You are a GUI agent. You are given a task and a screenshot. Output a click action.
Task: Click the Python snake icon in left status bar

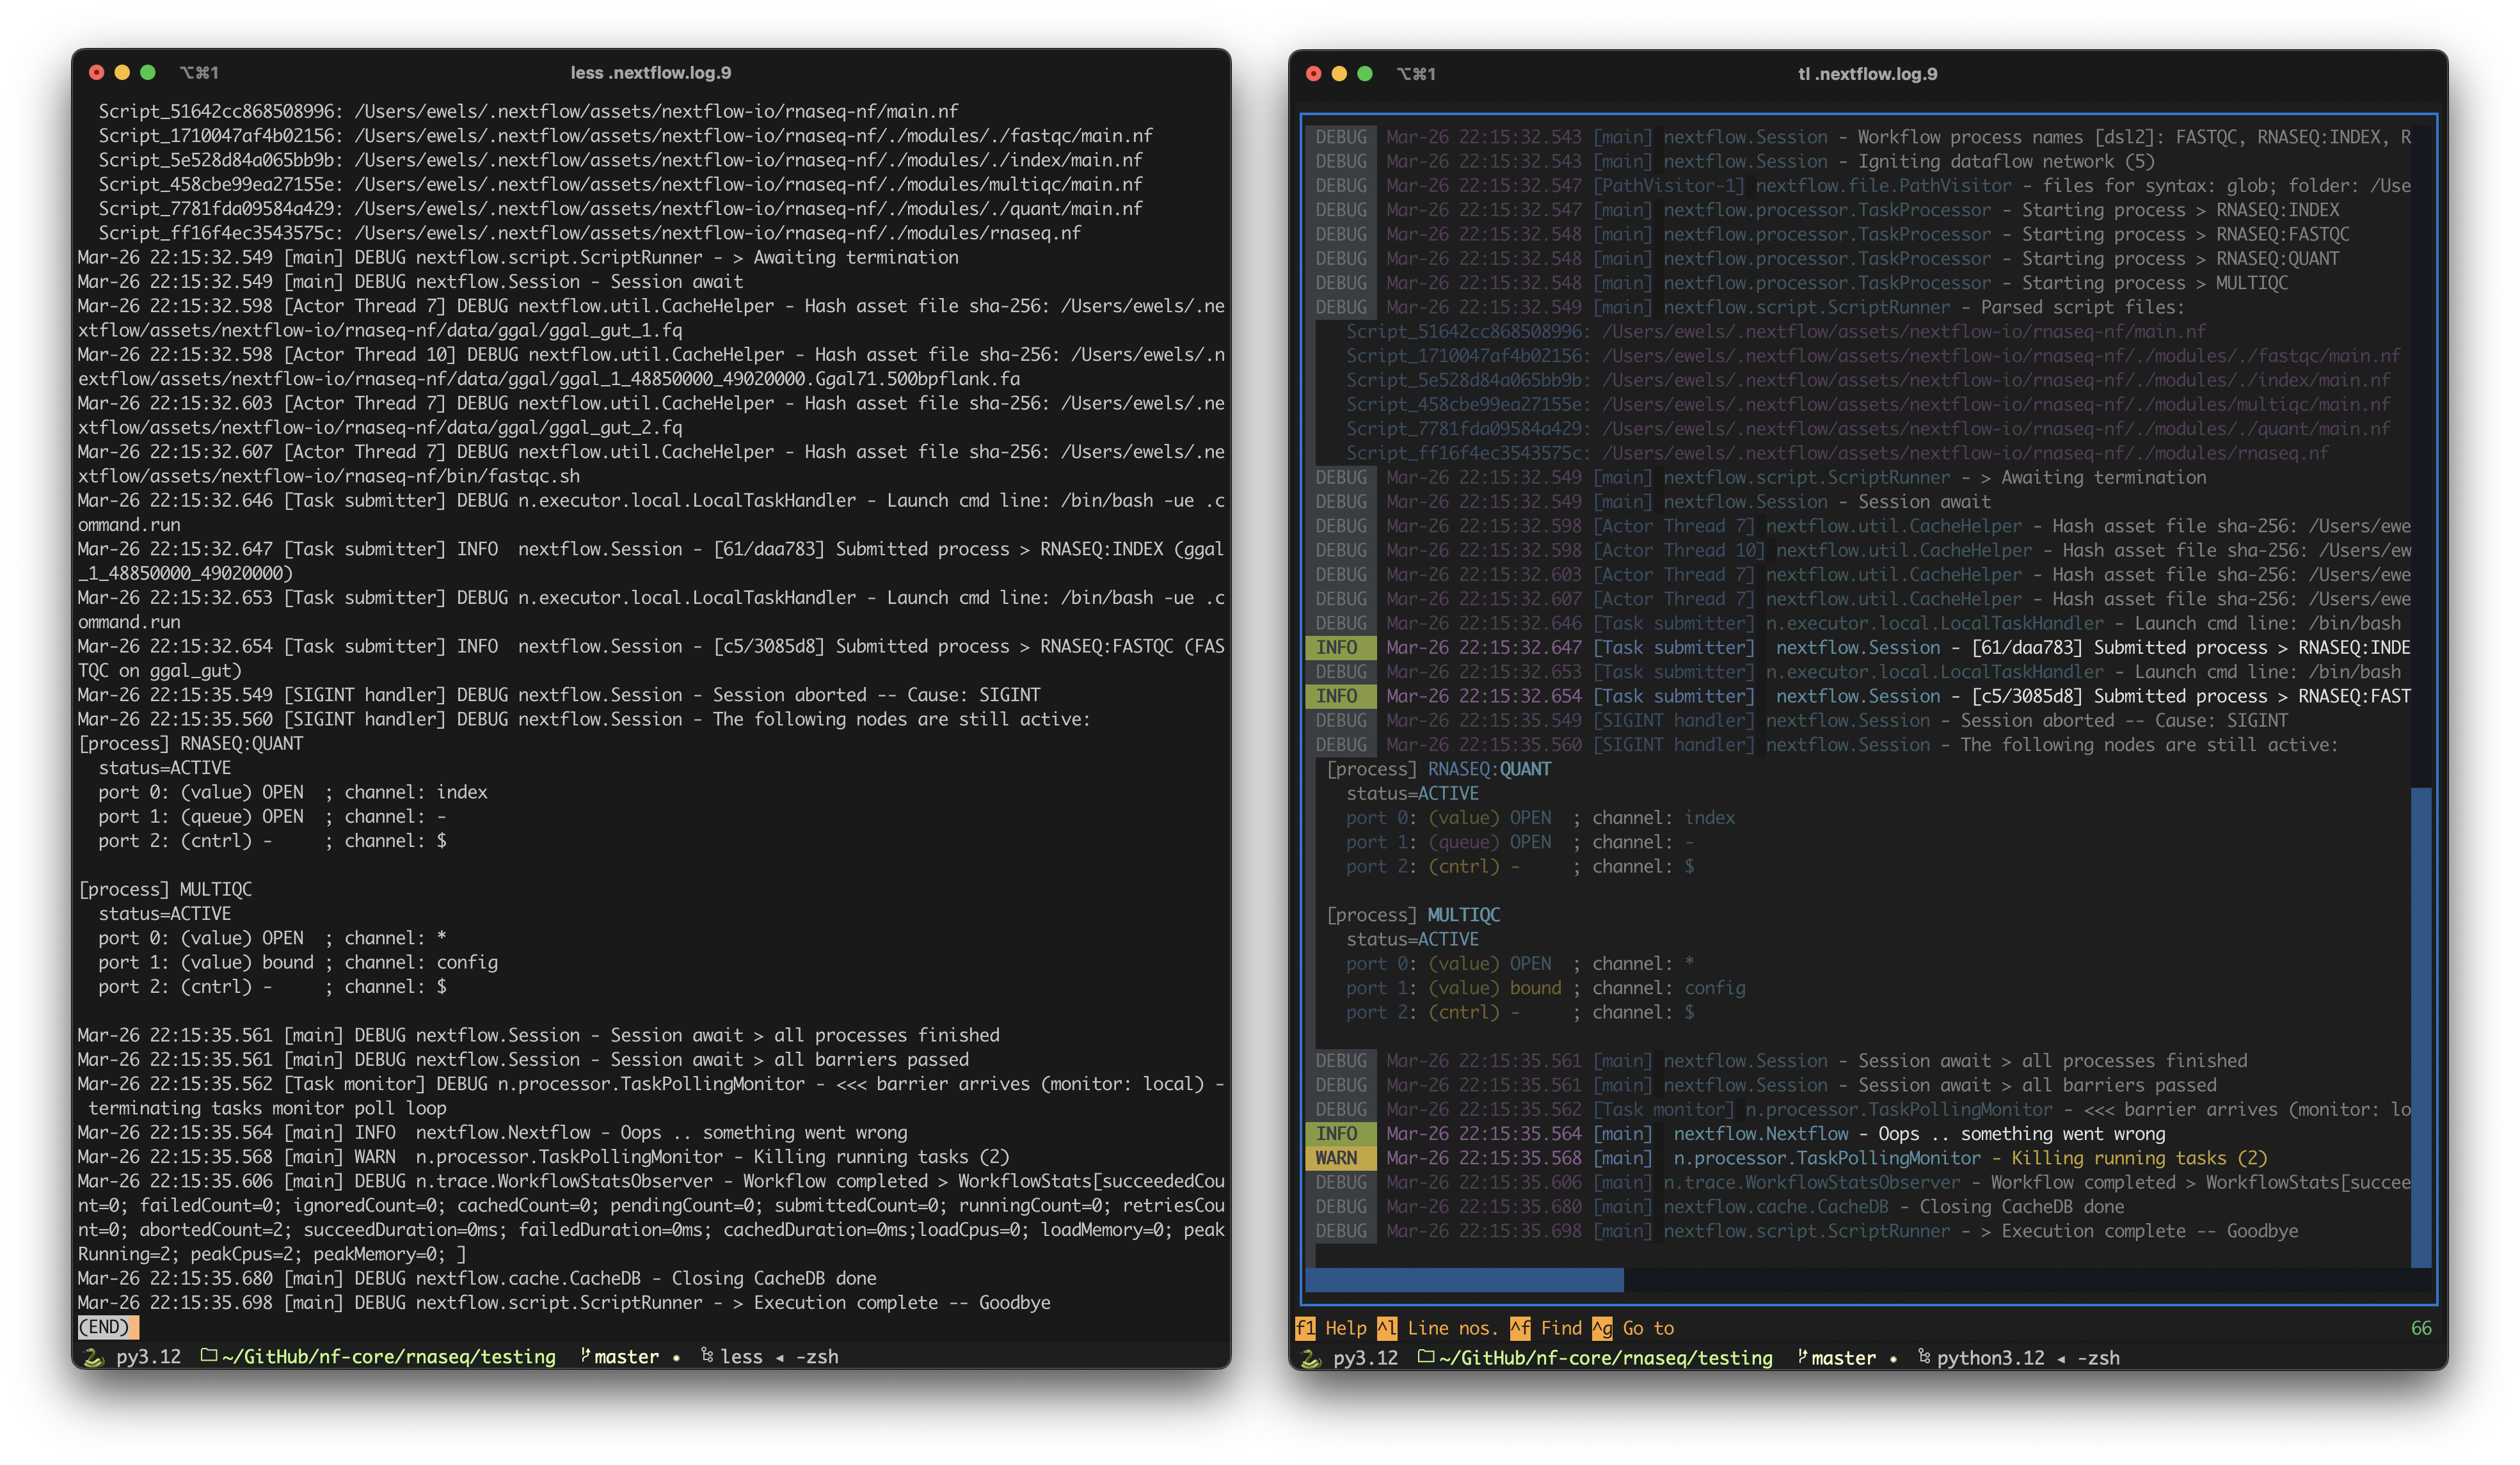93,1357
